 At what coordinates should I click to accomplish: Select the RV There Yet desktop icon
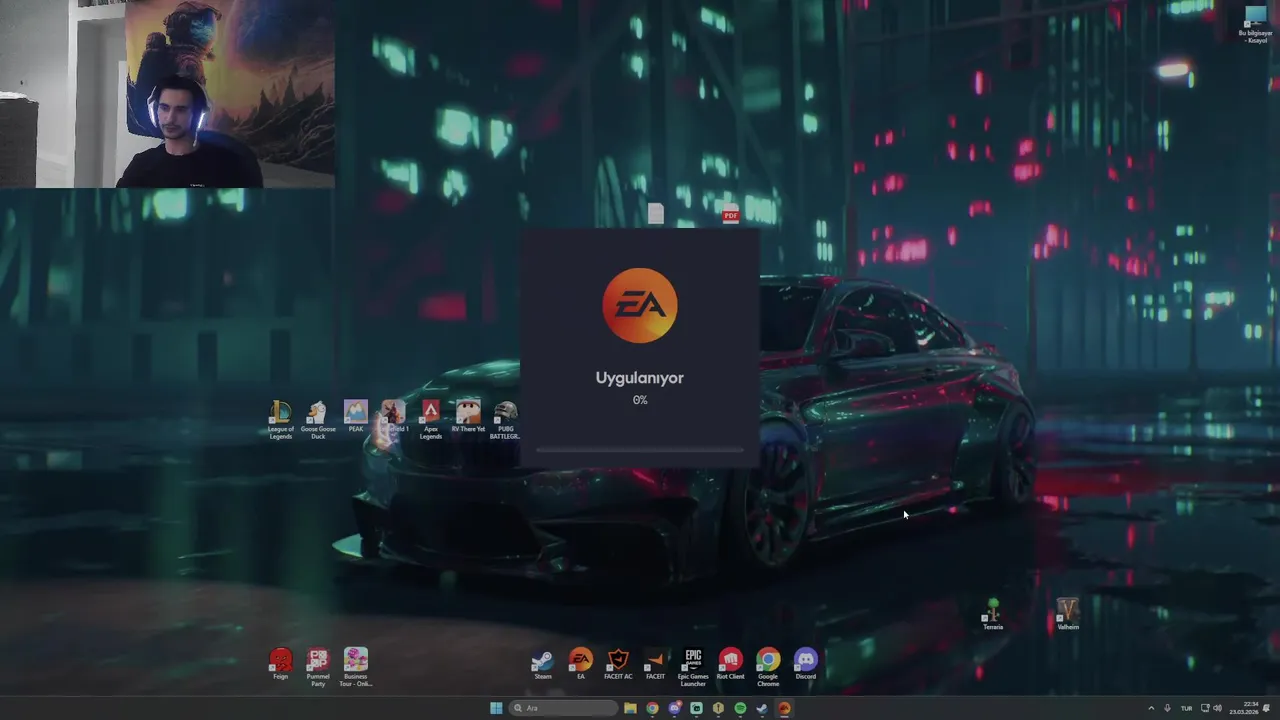(468, 416)
